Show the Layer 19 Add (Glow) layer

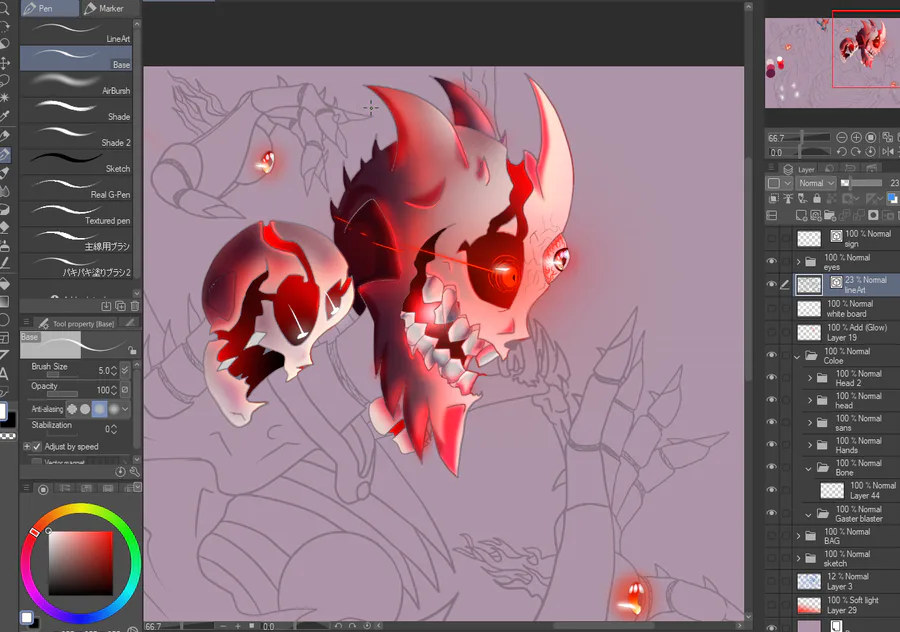[x=771, y=332]
